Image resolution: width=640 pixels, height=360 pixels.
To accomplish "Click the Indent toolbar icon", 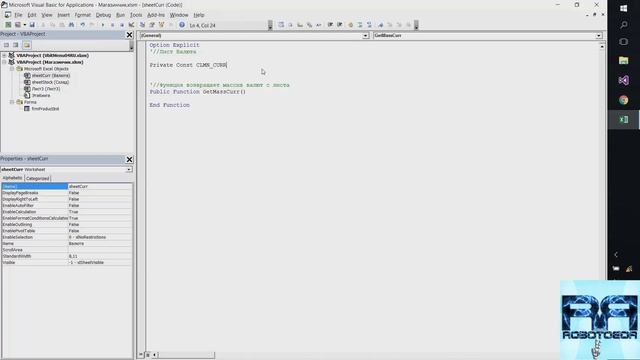I will 330,25.
